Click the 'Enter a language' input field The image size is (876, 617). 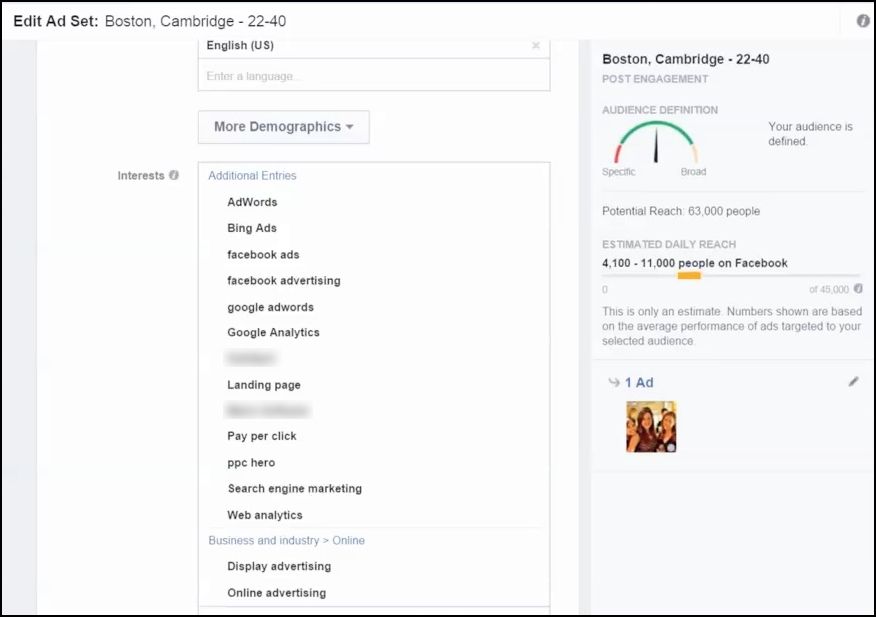(374, 75)
